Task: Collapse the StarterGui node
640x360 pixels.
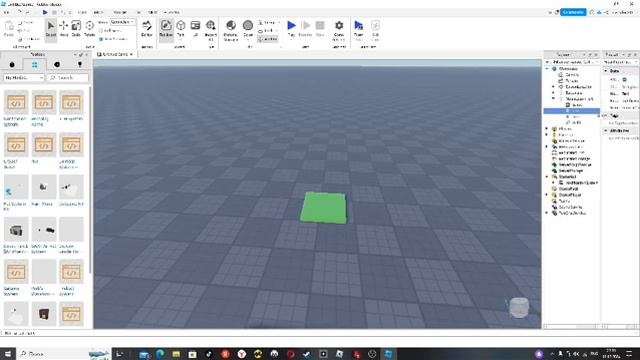Action: tap(547, 177)
